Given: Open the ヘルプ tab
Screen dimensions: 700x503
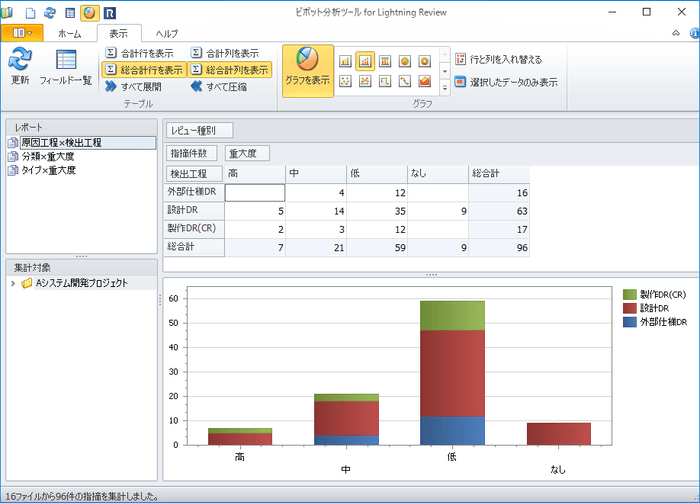Looking at the screenshot, I should tap(166, 33).
